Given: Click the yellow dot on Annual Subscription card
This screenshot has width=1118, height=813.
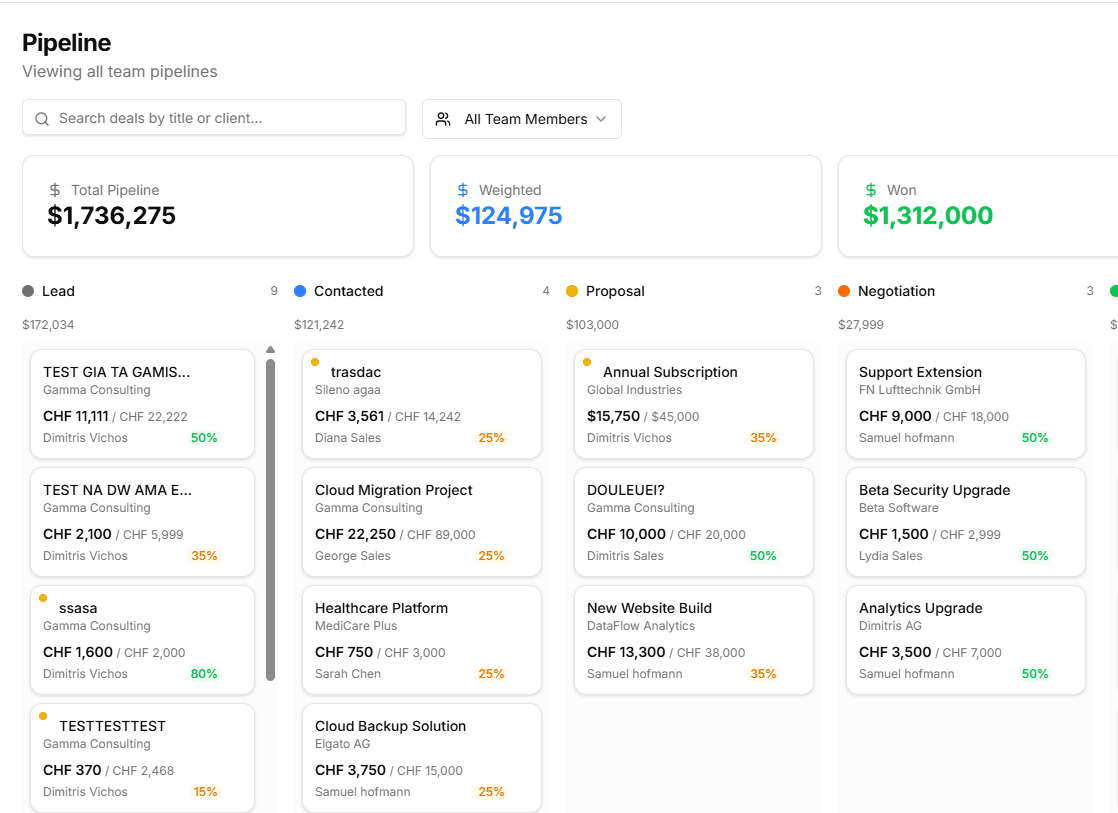Looking at the screenshot, I should pyautogui.click(x=587, y=362).
